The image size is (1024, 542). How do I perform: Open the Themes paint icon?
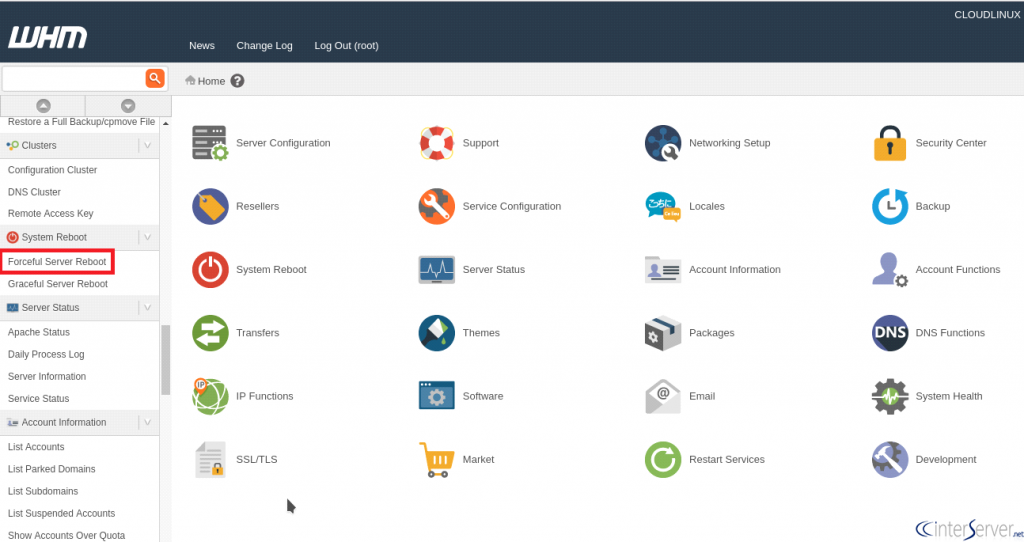coord(436,333)
